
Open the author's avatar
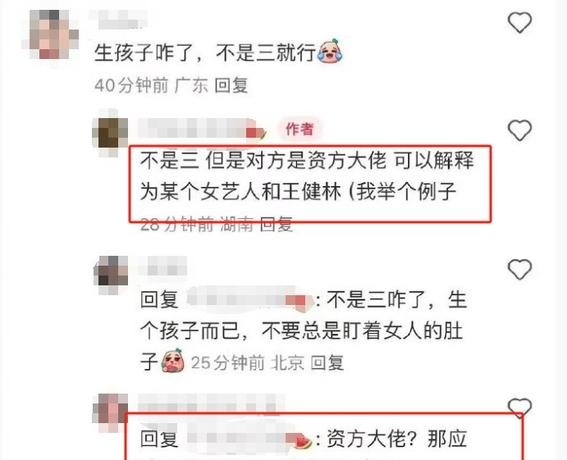tap(110, 133)
